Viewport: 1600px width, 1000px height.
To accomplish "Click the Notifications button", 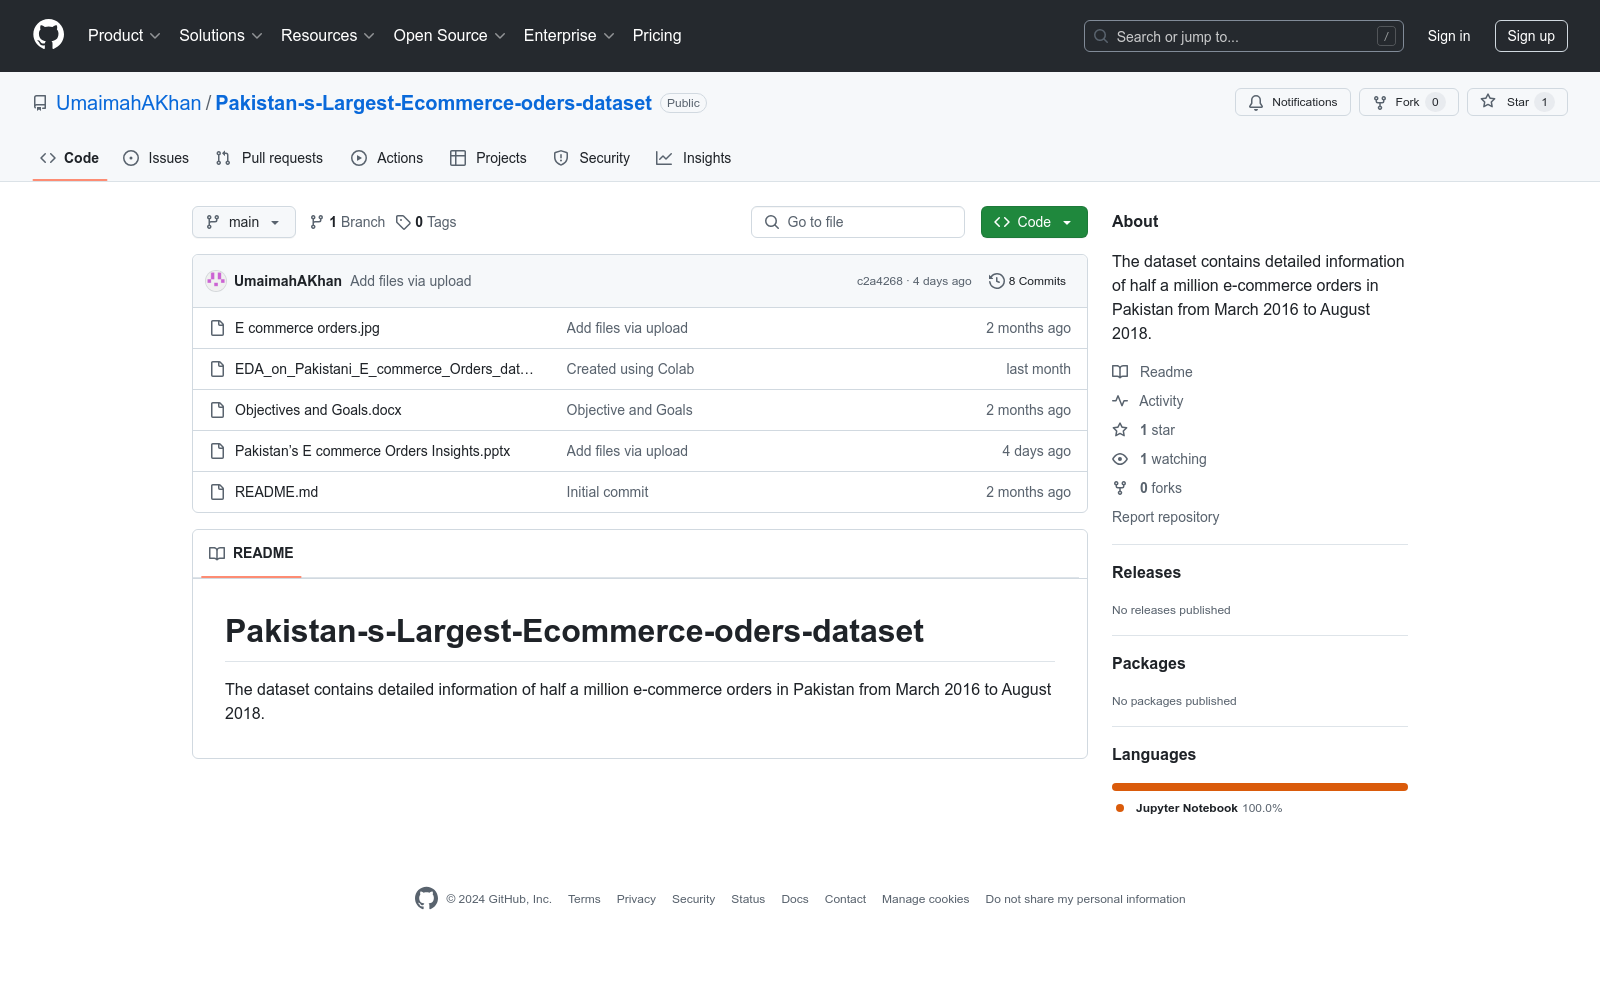I will click(1293, 102).
